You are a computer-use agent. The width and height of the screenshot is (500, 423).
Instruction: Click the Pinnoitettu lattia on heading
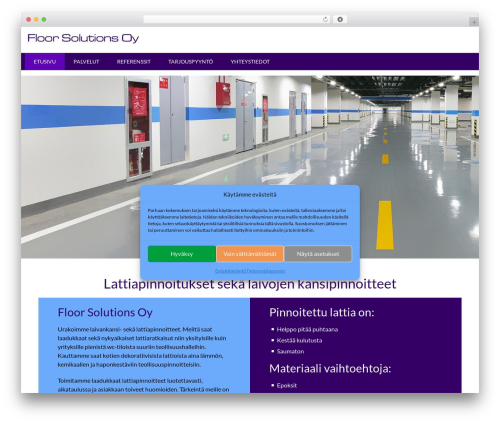pos(322,312)
